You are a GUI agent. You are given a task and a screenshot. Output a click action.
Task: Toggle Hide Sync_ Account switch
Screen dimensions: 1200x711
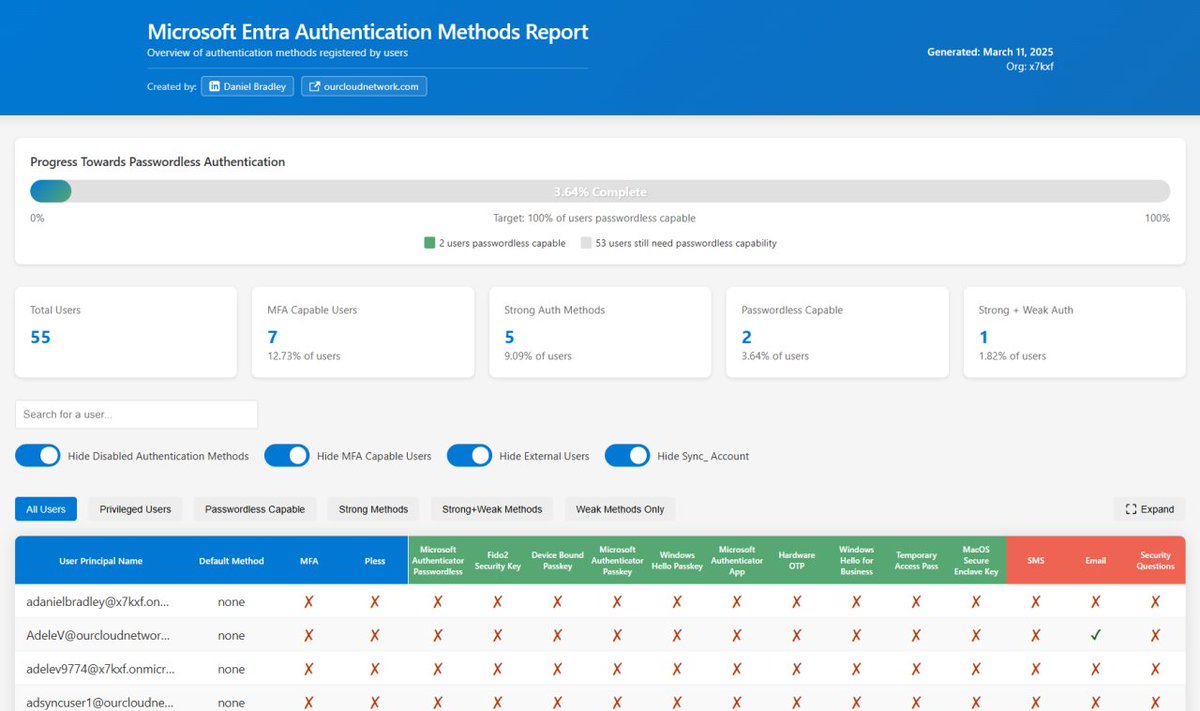click(x=627, y=456)
